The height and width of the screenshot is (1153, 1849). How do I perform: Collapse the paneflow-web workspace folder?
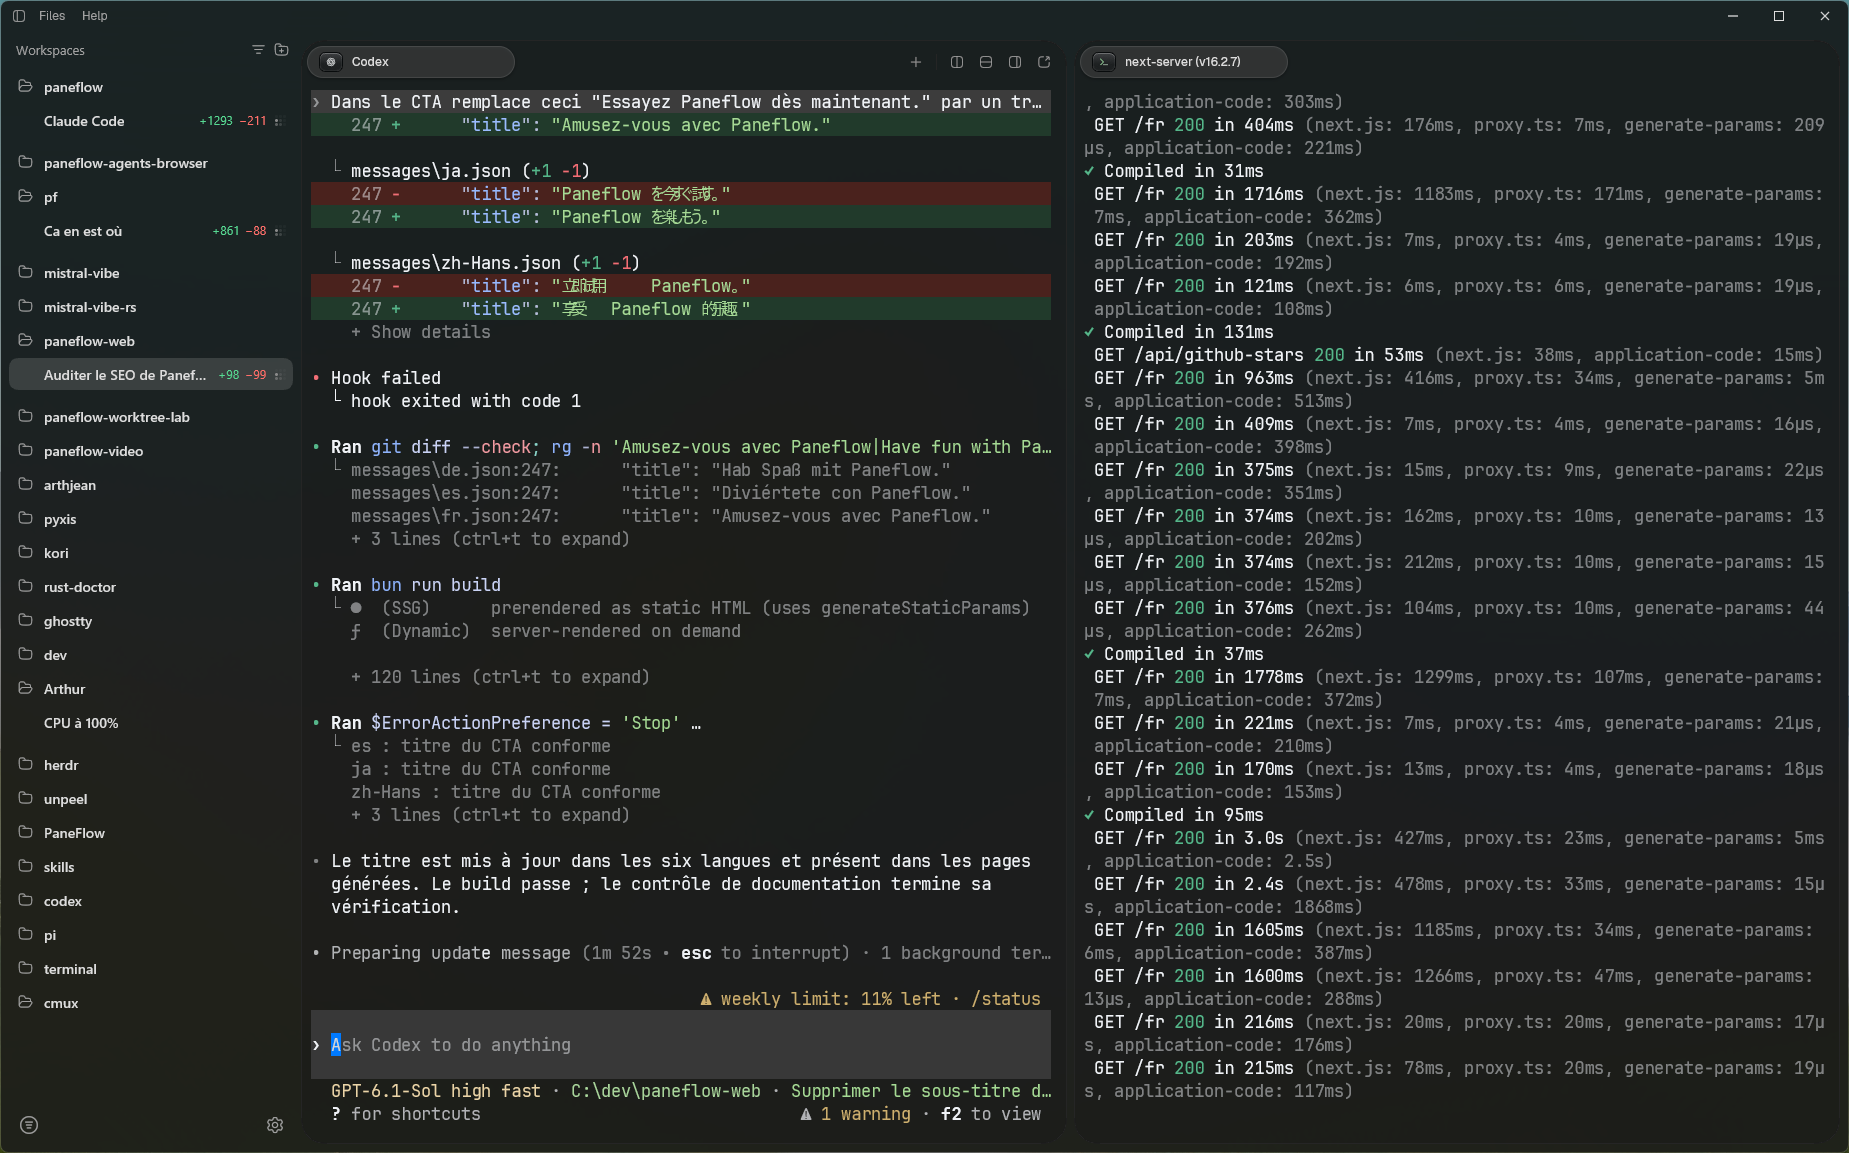[26, 341]
